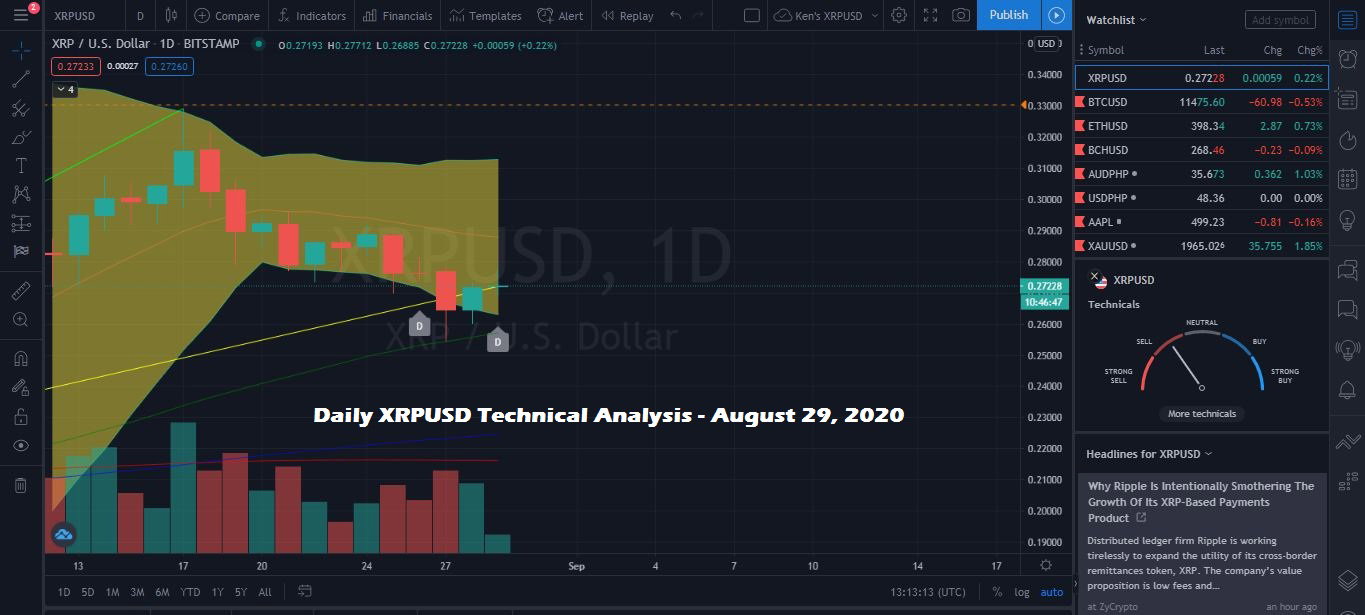Lock all drawing tools
The width and height of the screenshot is (1365, 615).
(x=21, y=416)
